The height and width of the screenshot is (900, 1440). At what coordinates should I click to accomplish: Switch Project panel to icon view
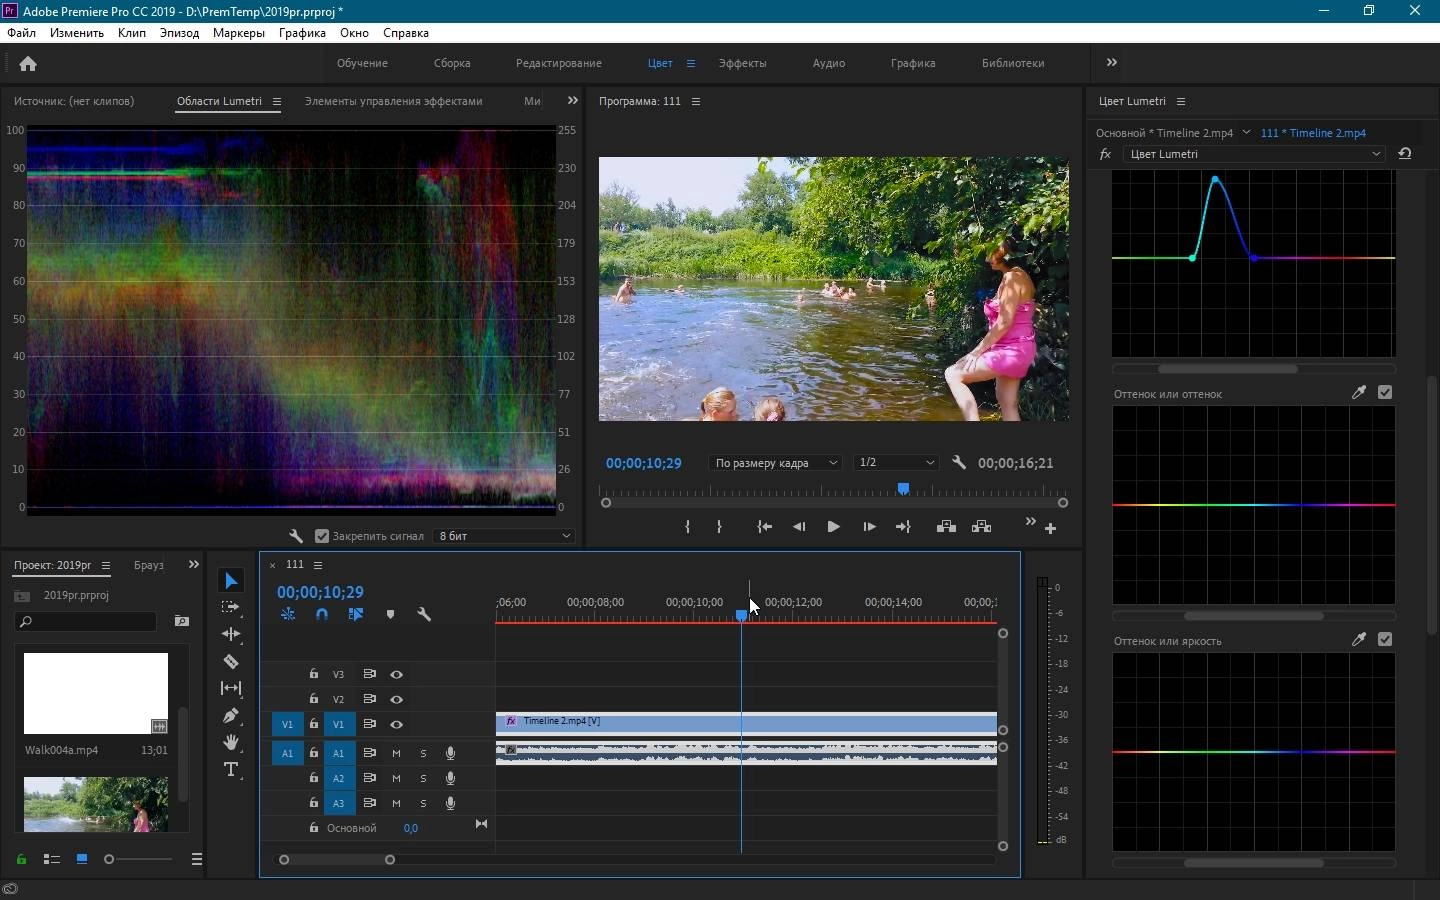pos(82,859)
